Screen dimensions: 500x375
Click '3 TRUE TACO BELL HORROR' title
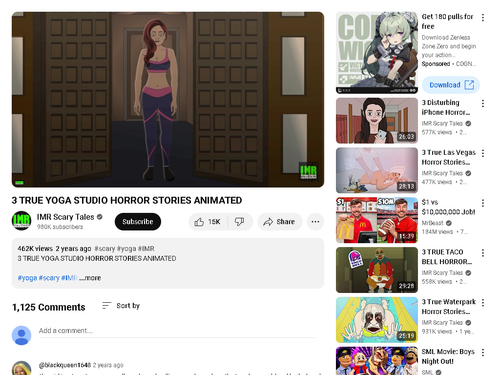[x=447, y=257]
